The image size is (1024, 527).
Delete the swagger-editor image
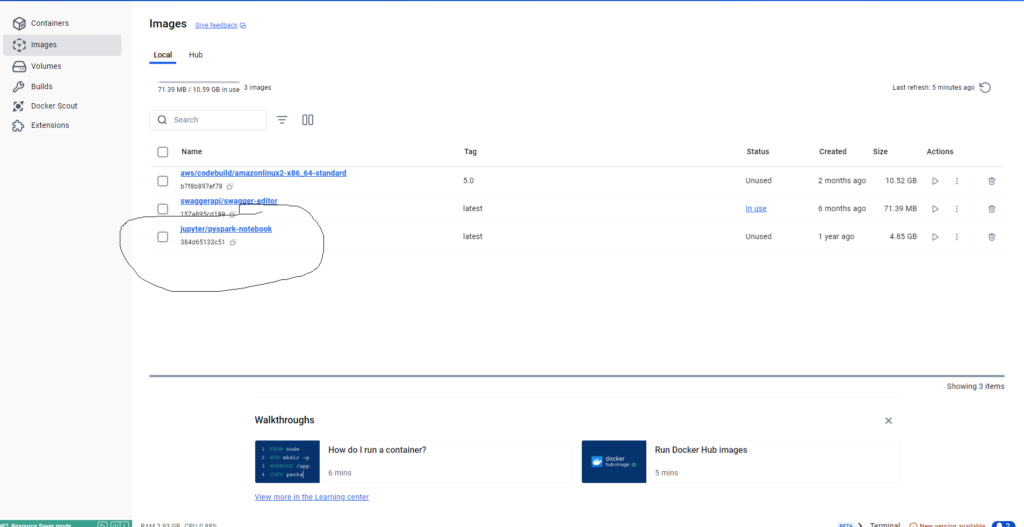pos(991,209)
